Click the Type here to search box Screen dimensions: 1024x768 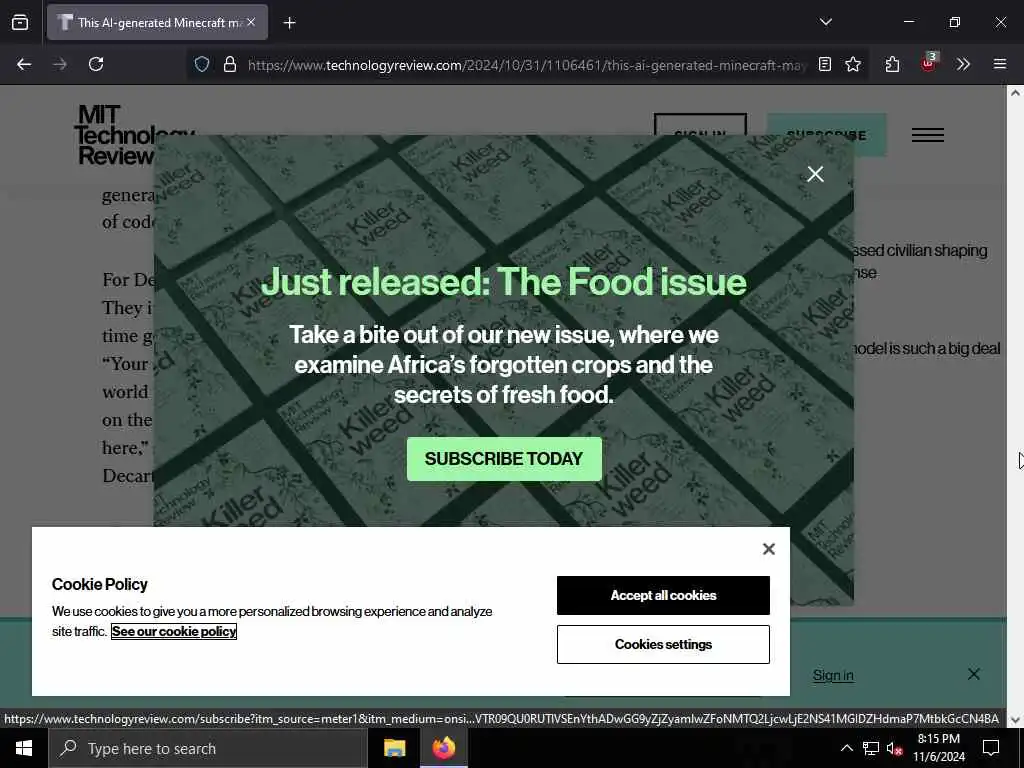(208, 748)
